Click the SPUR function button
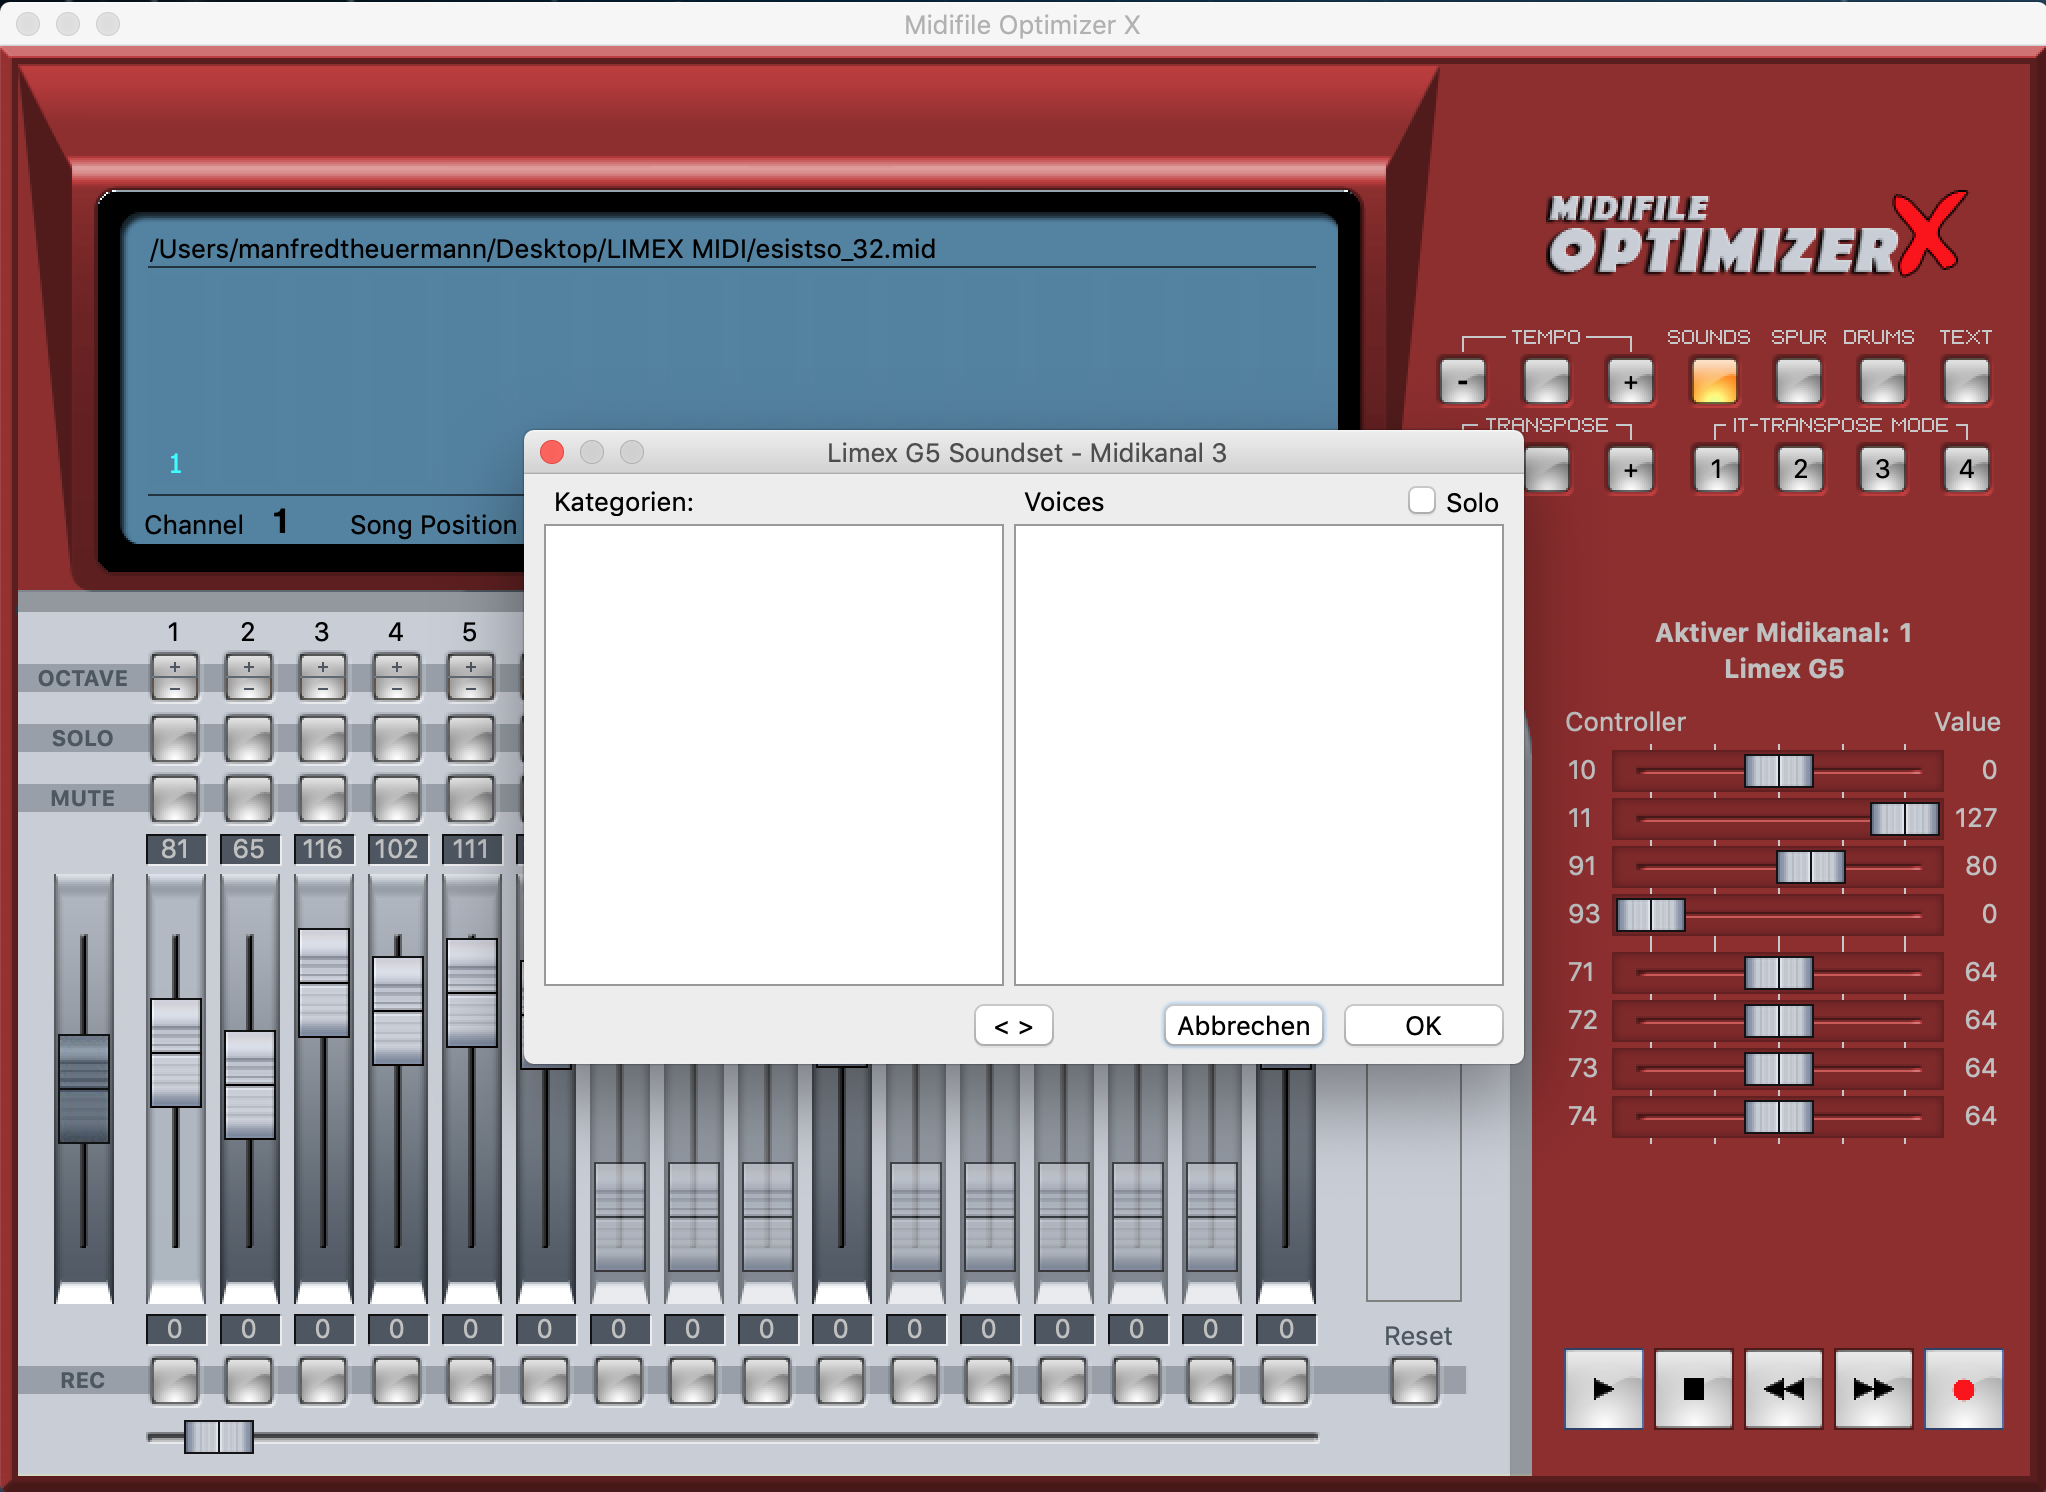The height and width of the screenshot is (1492, 2046). point(1797,381)
